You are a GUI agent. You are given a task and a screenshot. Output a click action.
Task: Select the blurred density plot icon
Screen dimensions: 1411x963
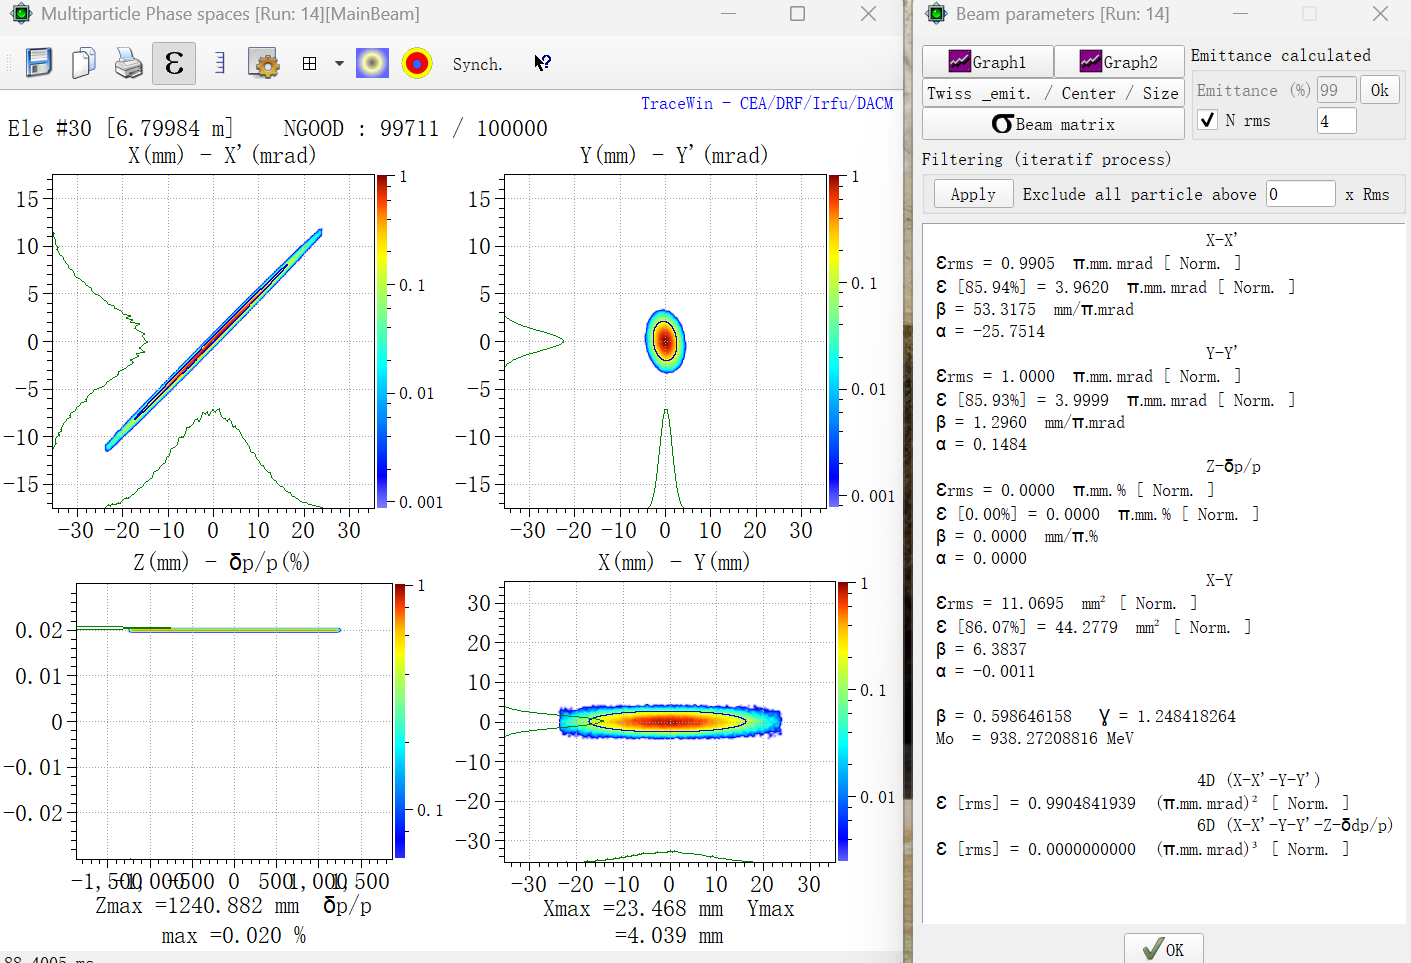[x=372, y=63]
